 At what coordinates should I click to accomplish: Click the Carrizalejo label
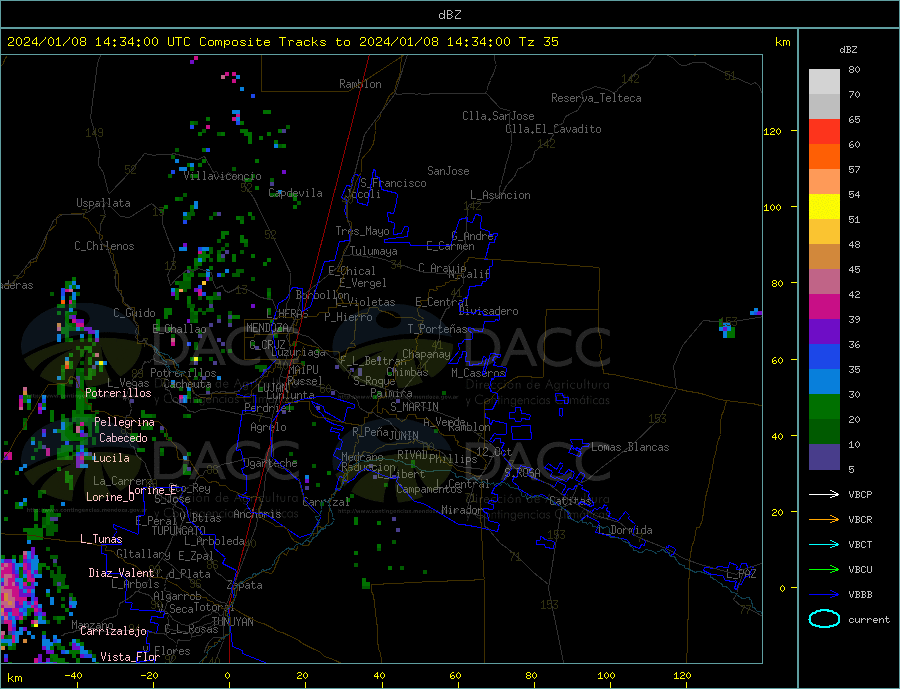(113, 631)
